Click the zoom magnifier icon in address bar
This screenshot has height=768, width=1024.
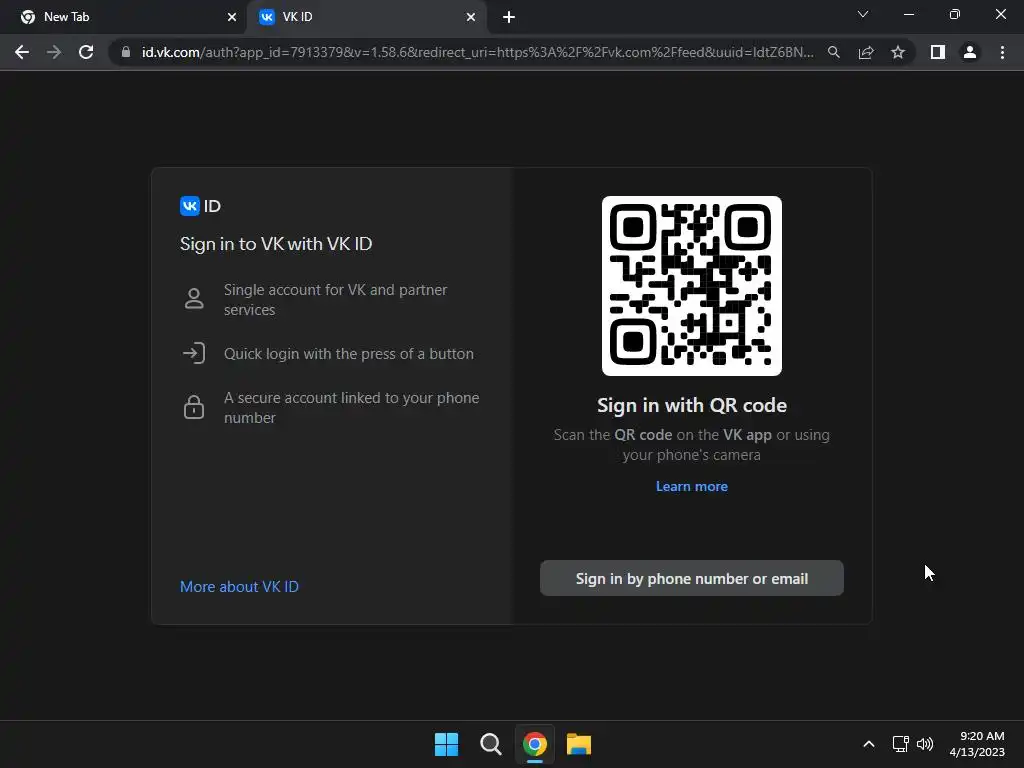click(x=834, y=52)
